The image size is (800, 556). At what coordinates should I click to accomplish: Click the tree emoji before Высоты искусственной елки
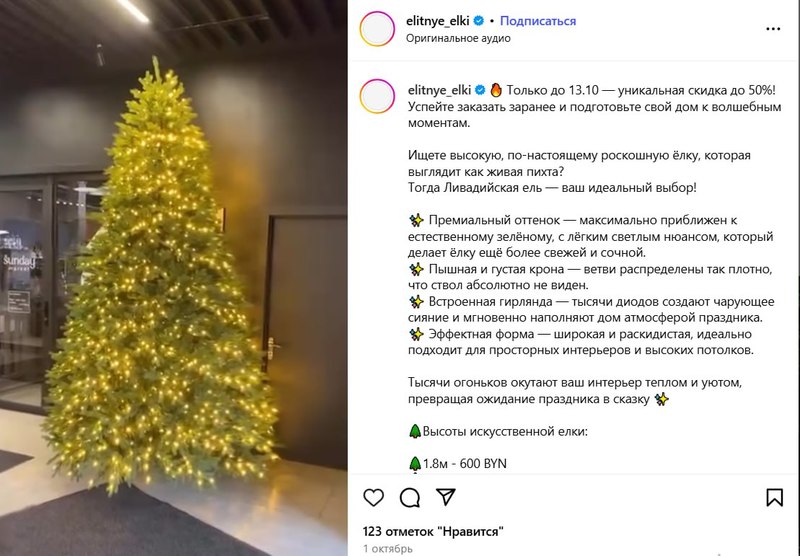415,432
